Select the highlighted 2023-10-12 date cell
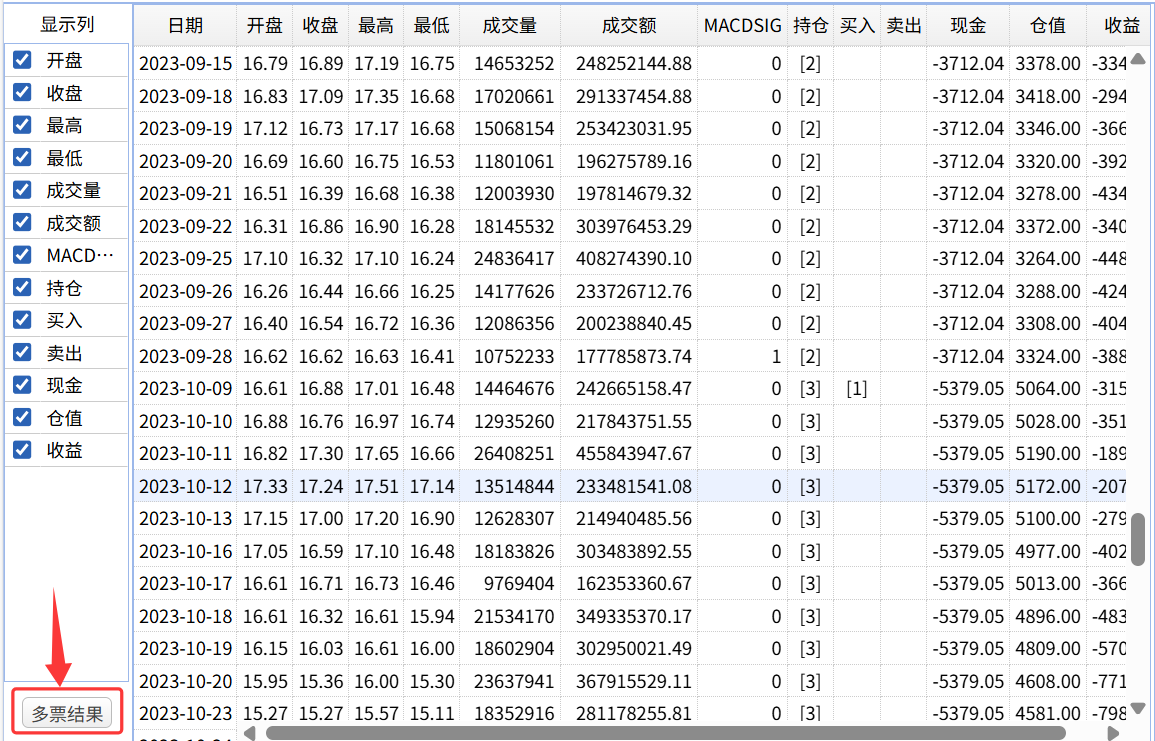This screenshot has height=741, width=1155. (185, 486)
